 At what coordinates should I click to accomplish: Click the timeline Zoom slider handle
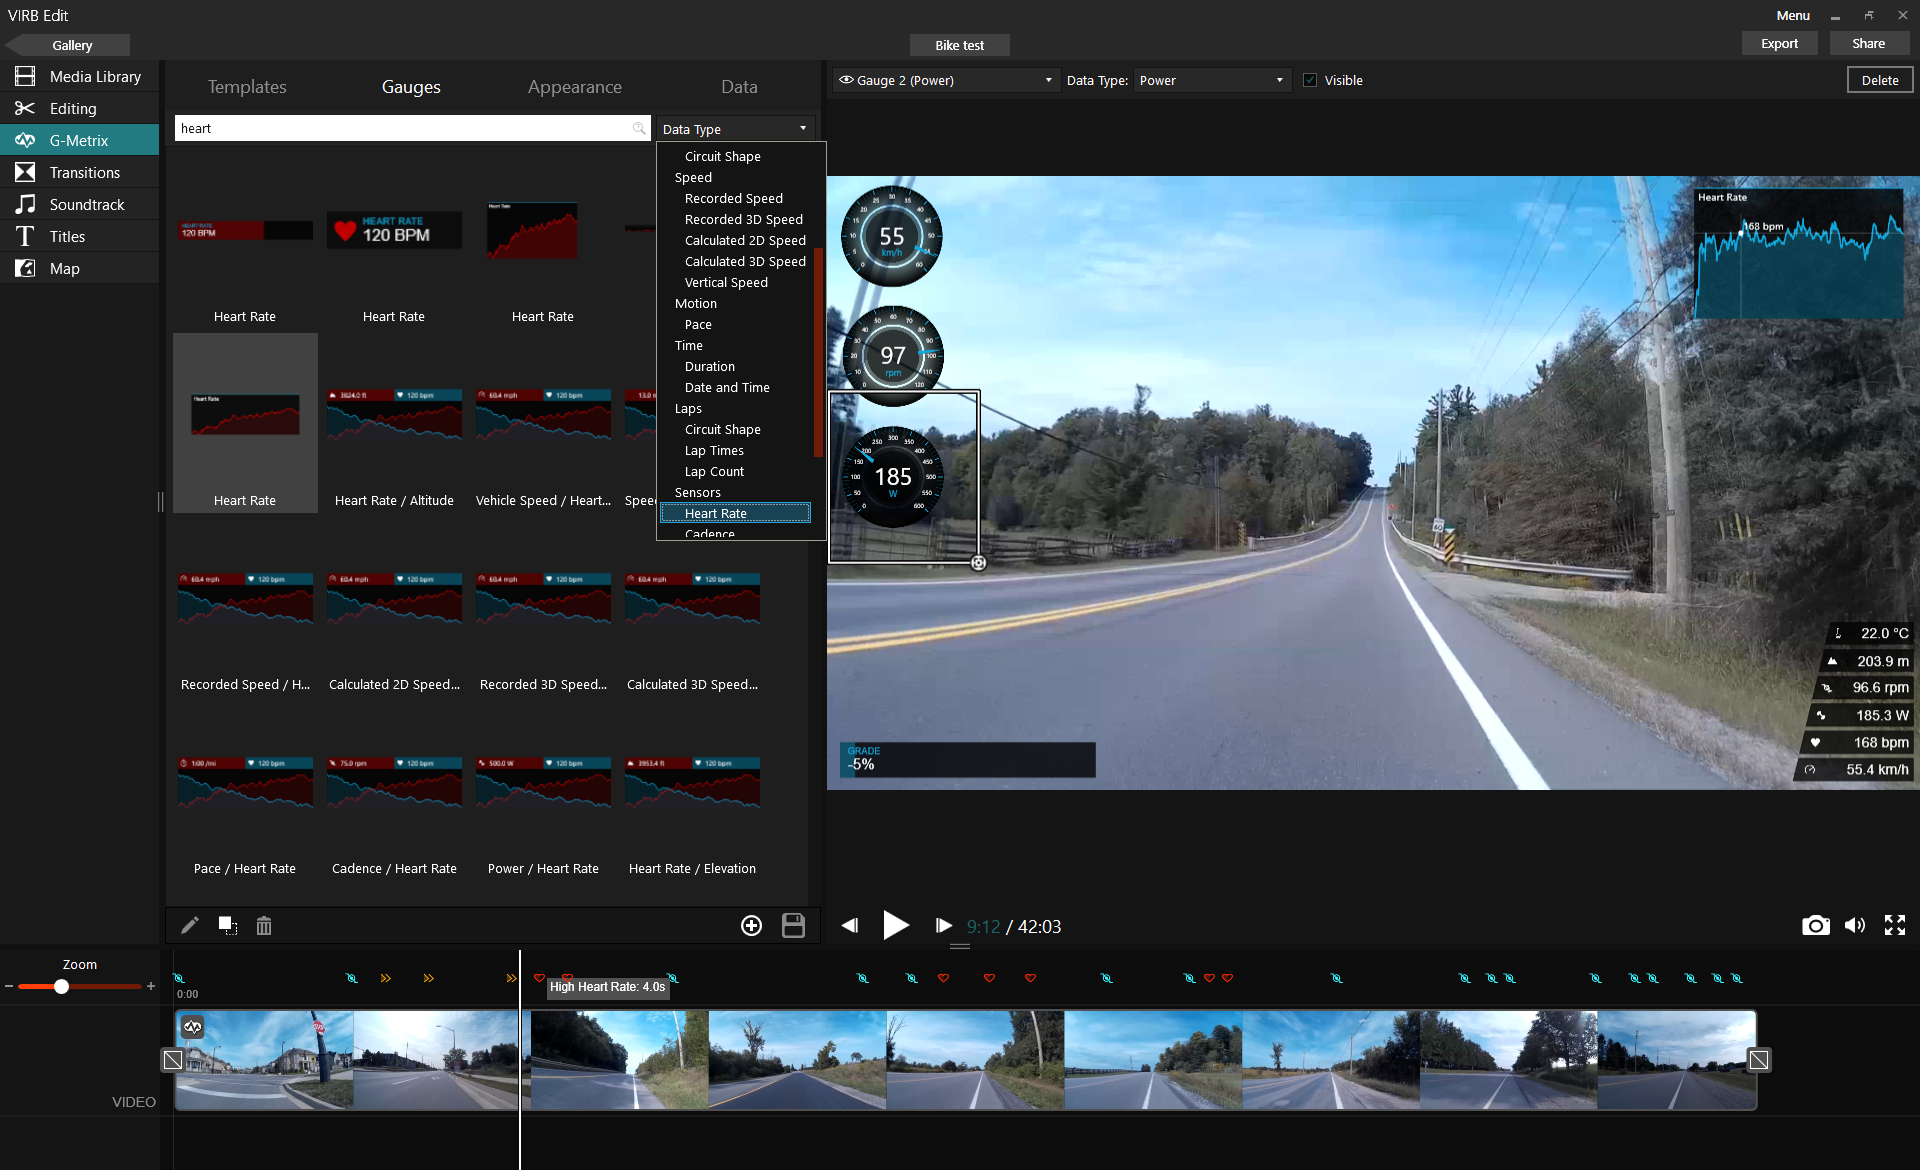point(62,987)
